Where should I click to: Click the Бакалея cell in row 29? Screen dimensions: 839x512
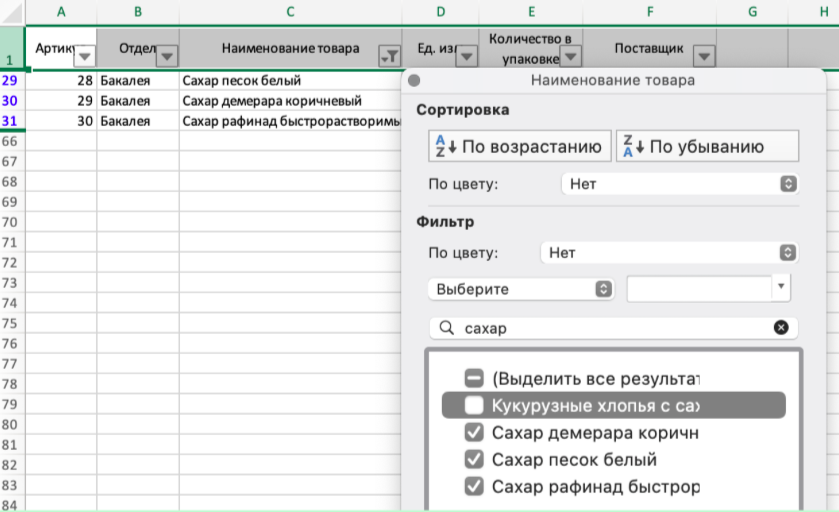click(138, 80)
